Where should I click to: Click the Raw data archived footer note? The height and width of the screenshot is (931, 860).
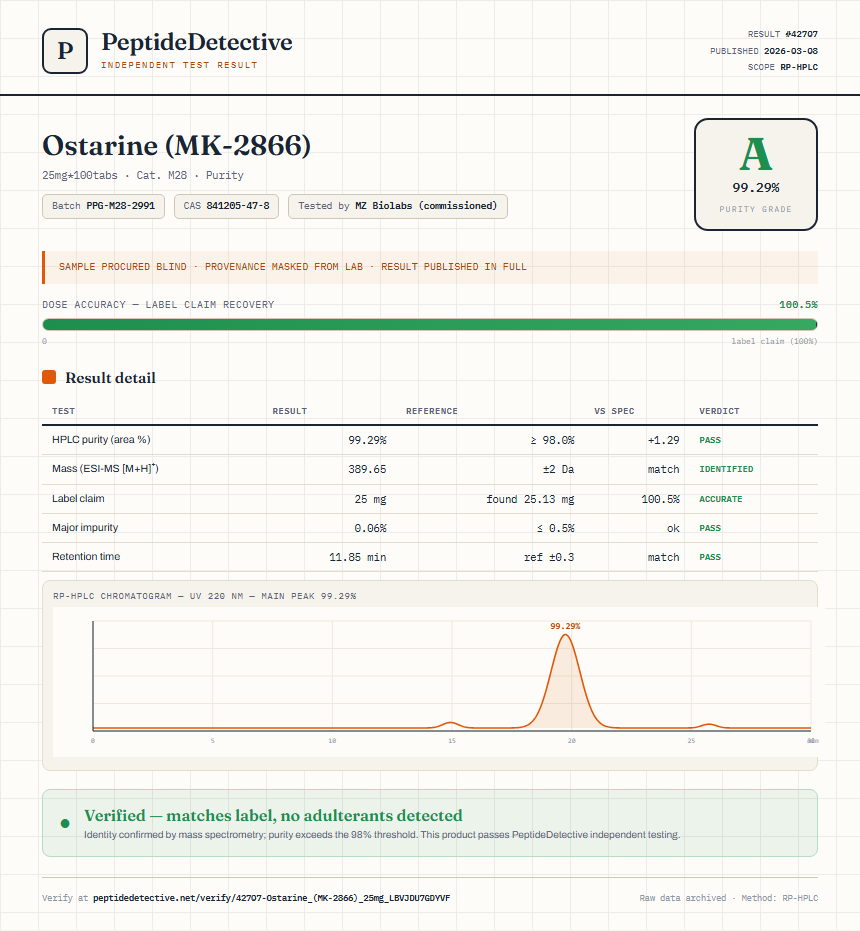pos(728,898)
